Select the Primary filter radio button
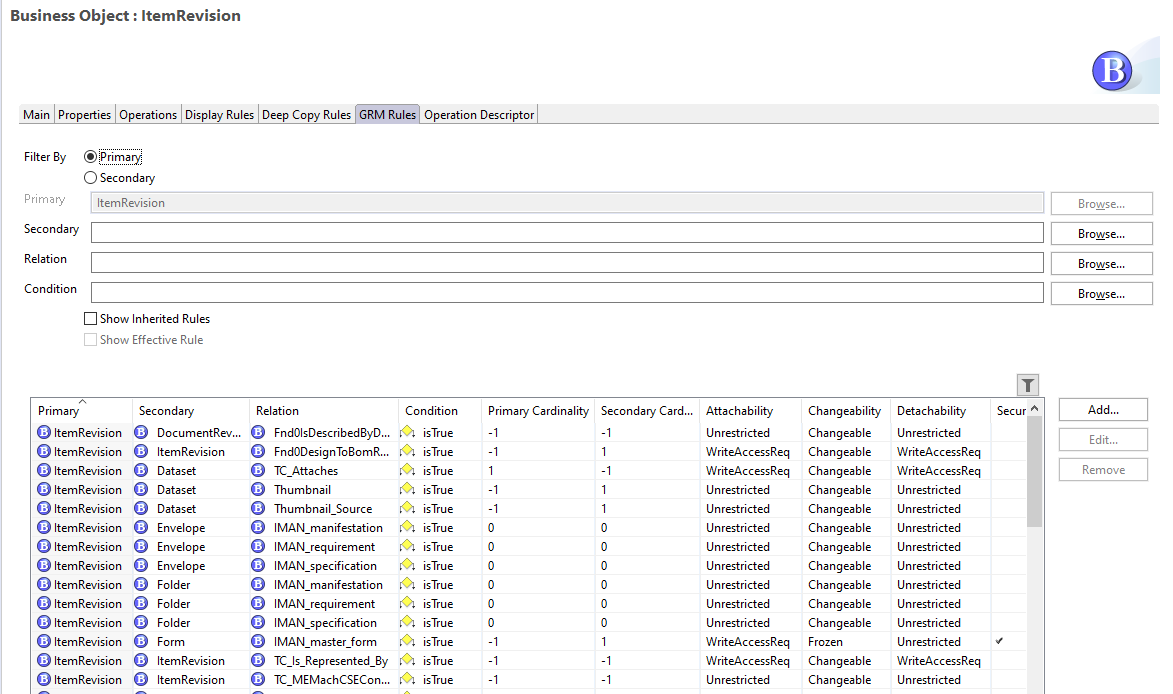This screenshot has height=694, width=1173. 91,156
